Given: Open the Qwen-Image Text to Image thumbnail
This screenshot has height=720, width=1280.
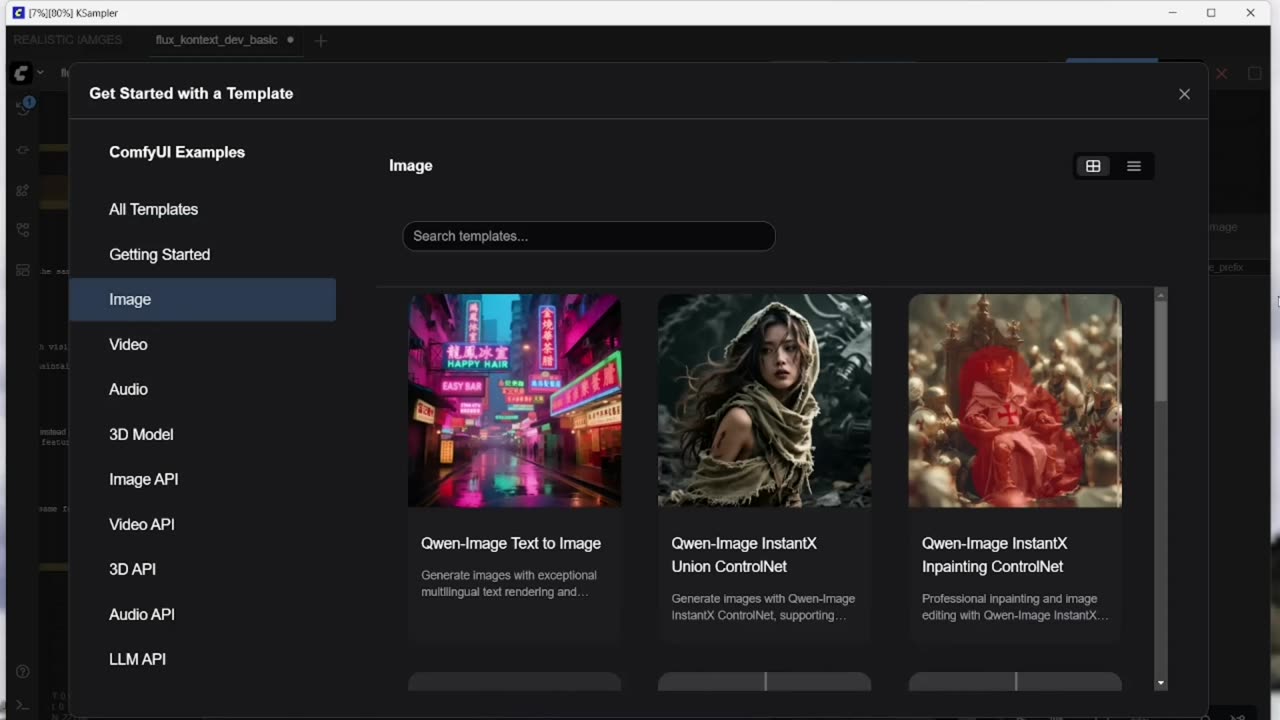Looking at the screenshot, I should pos(514,400).
